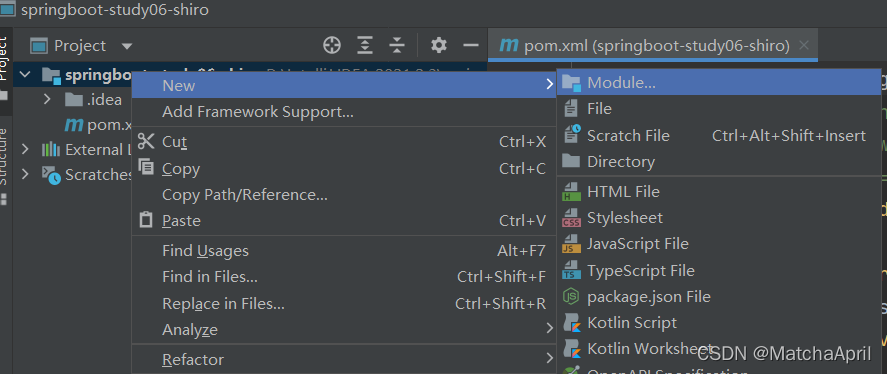Click the Cut menu entry
This screenshot has width=887, height=374.
click(x=344, y=141)
